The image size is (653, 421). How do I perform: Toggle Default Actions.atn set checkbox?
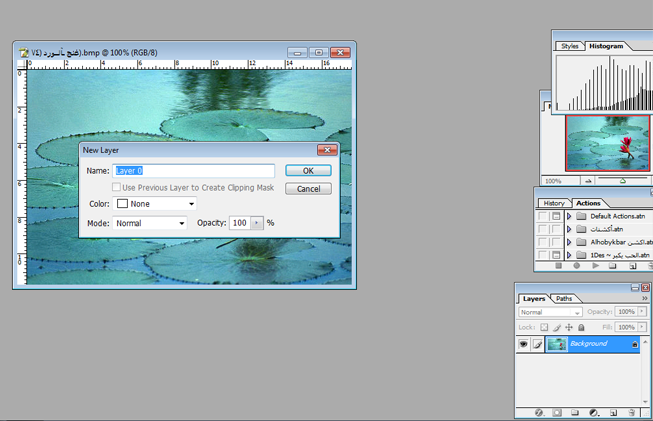pyautogui.click(x=543, y=216)
